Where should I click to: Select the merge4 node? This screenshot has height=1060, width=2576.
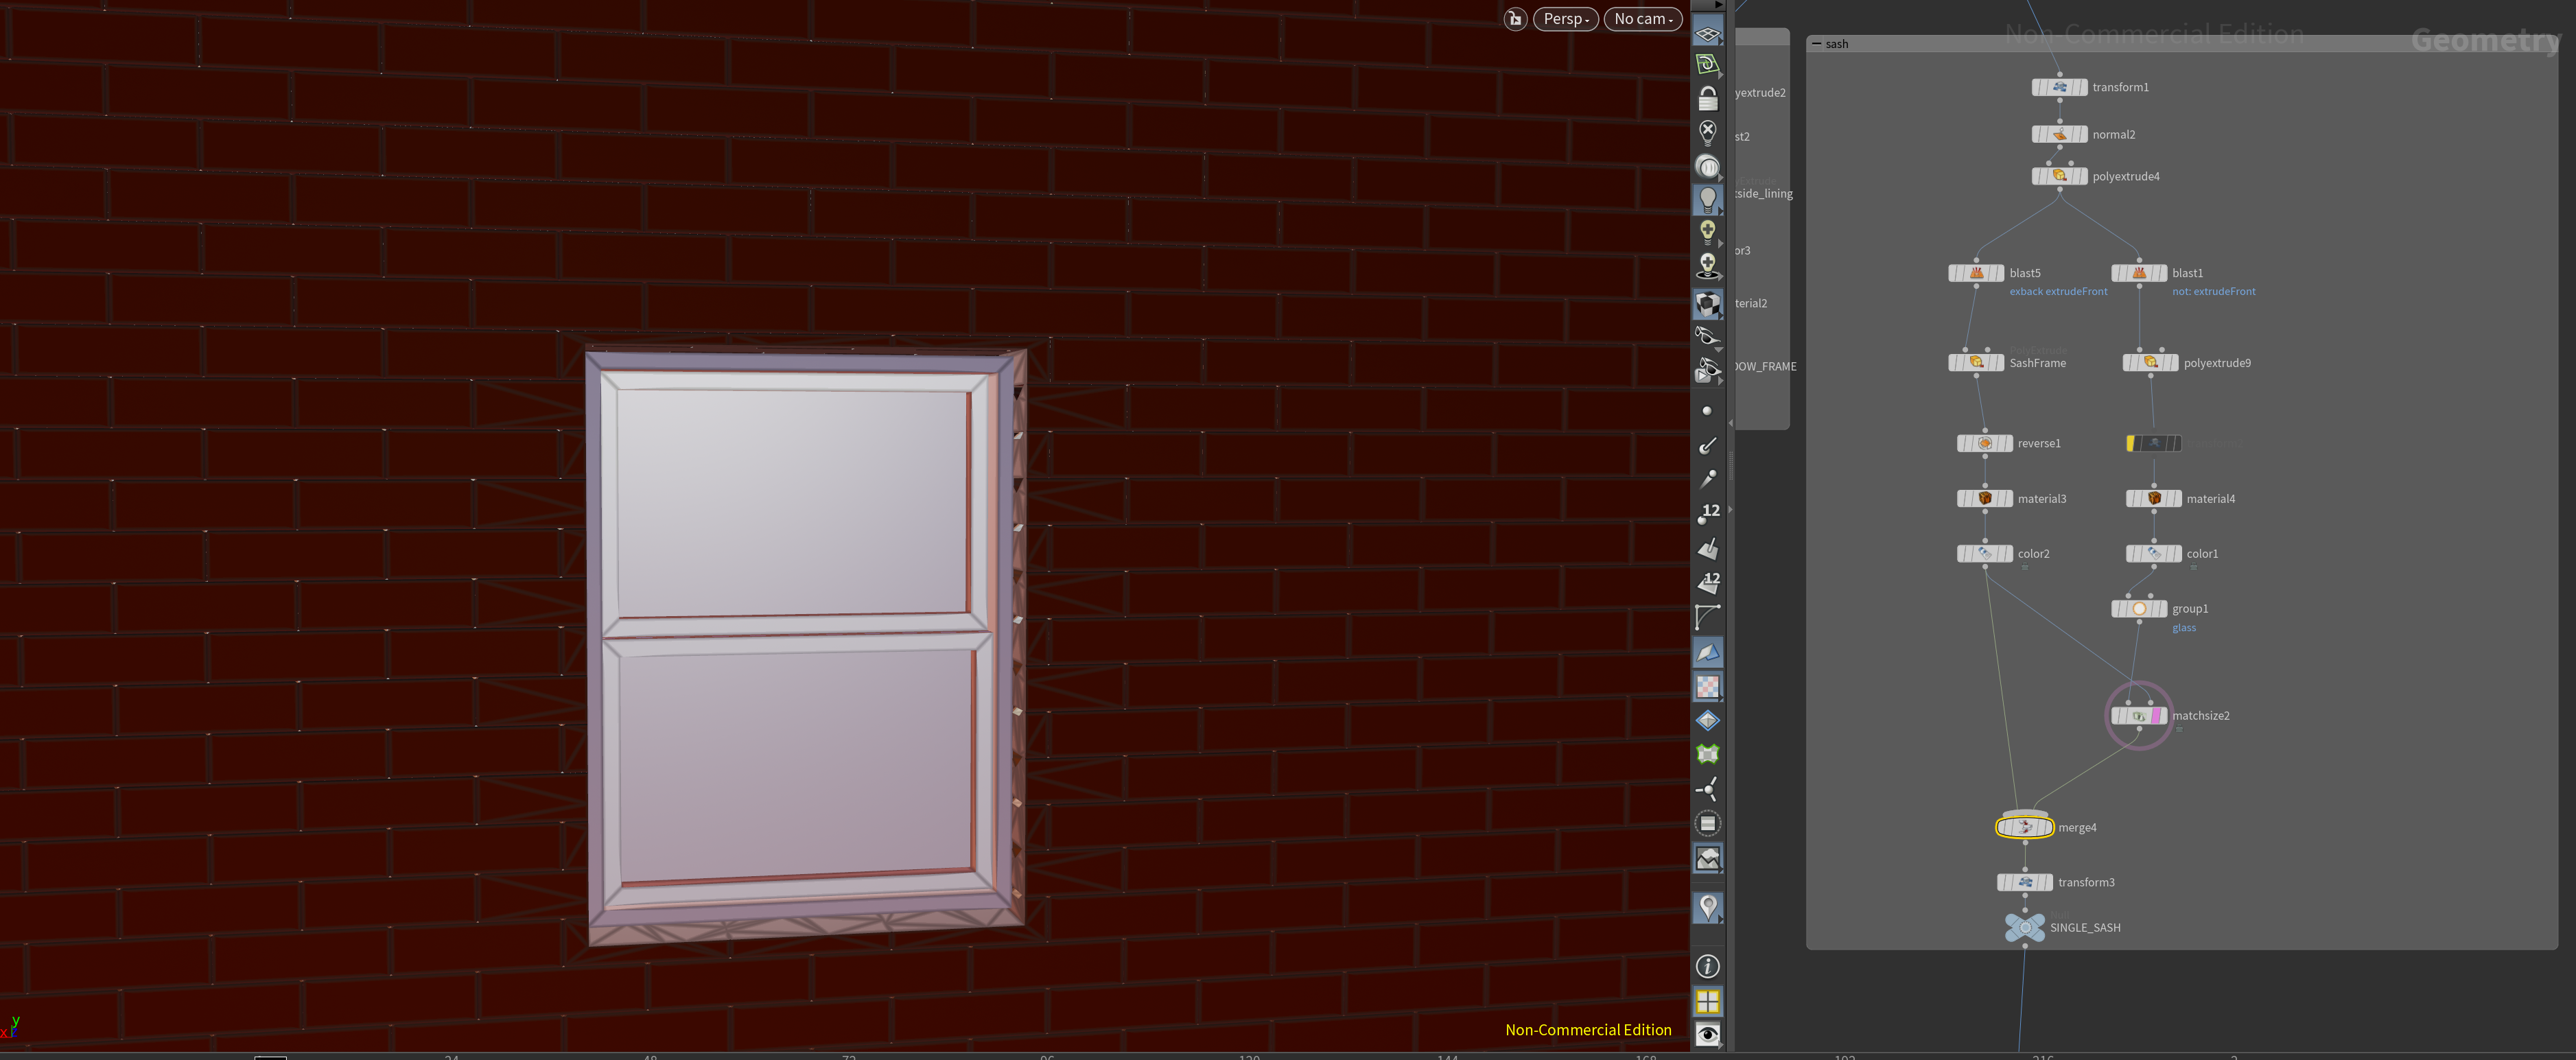pos(2024,827)
